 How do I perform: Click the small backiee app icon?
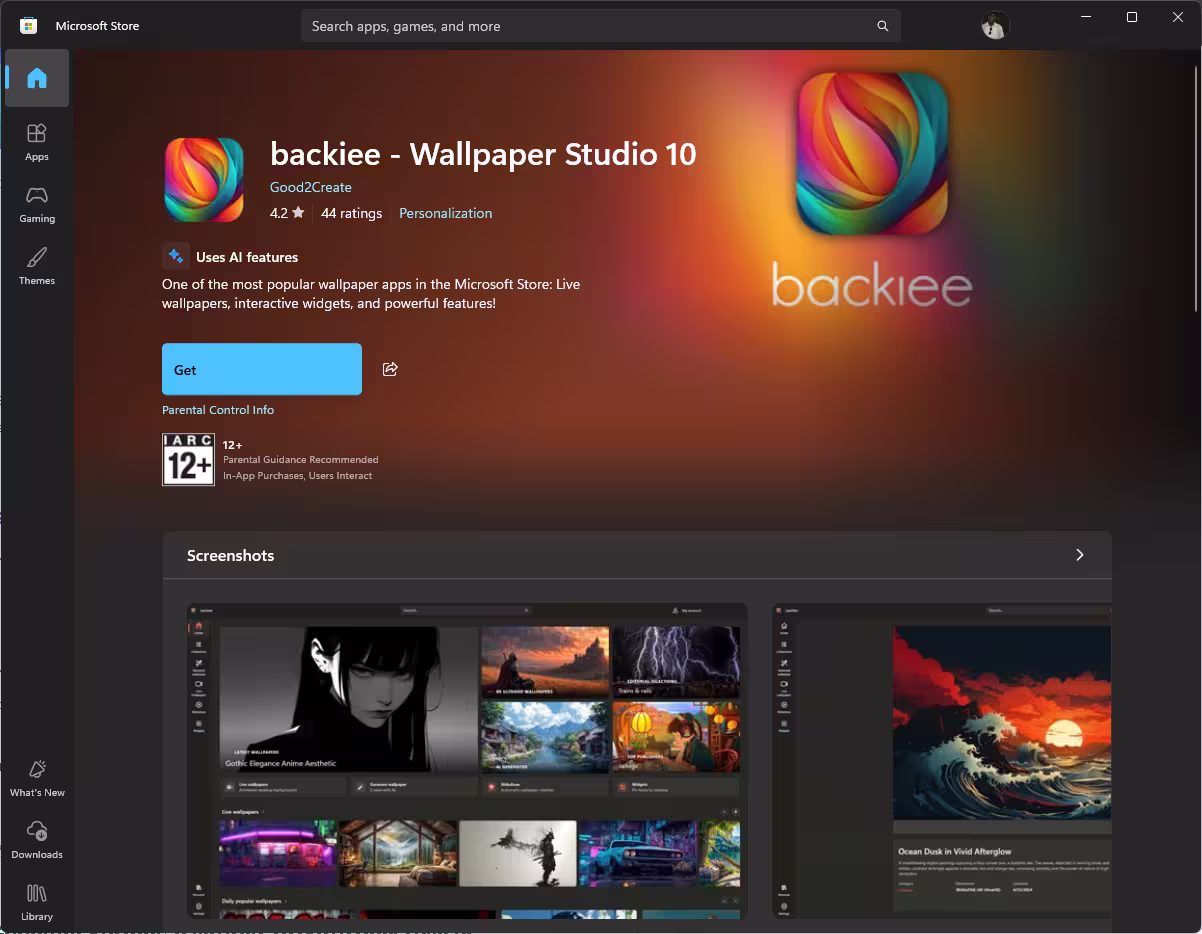pyautogui.click(x=204, y=179)
